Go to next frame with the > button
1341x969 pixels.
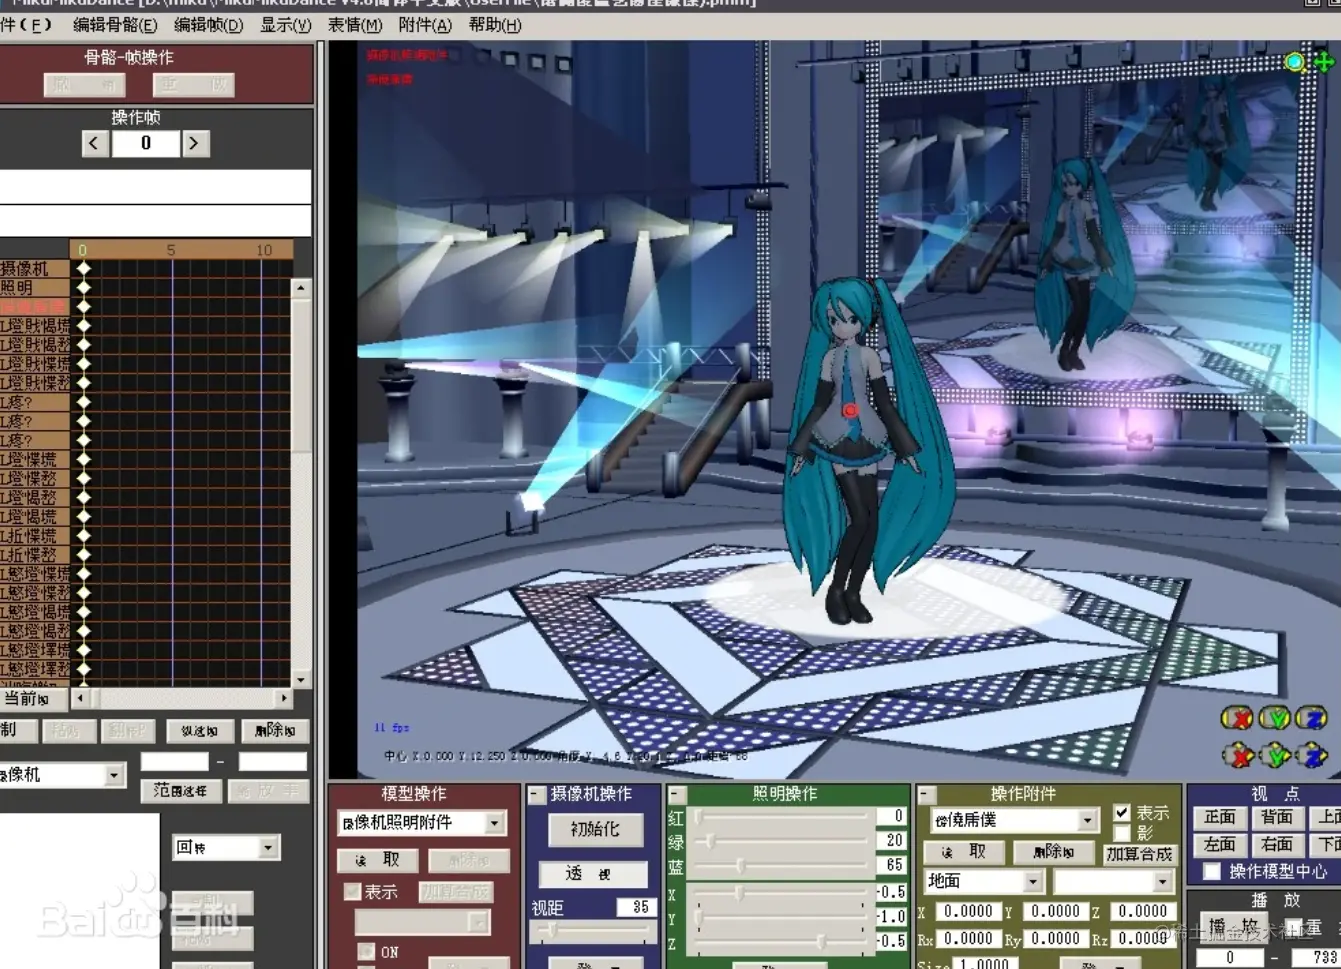pos(194,143)
